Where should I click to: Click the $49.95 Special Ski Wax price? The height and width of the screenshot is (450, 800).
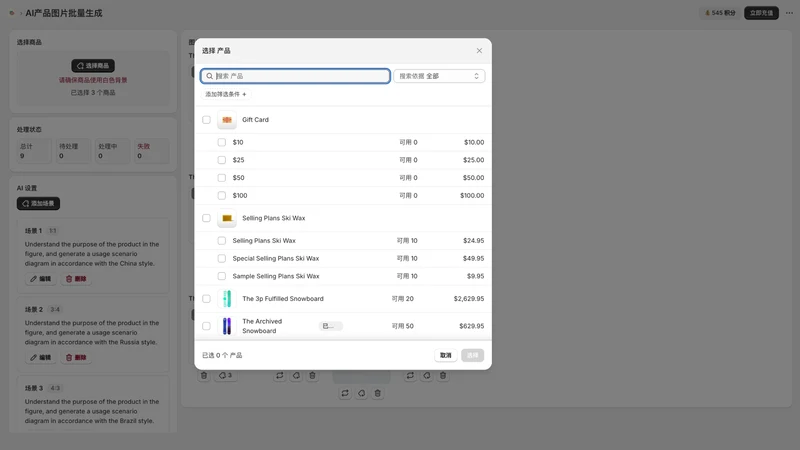click(473, 259)
